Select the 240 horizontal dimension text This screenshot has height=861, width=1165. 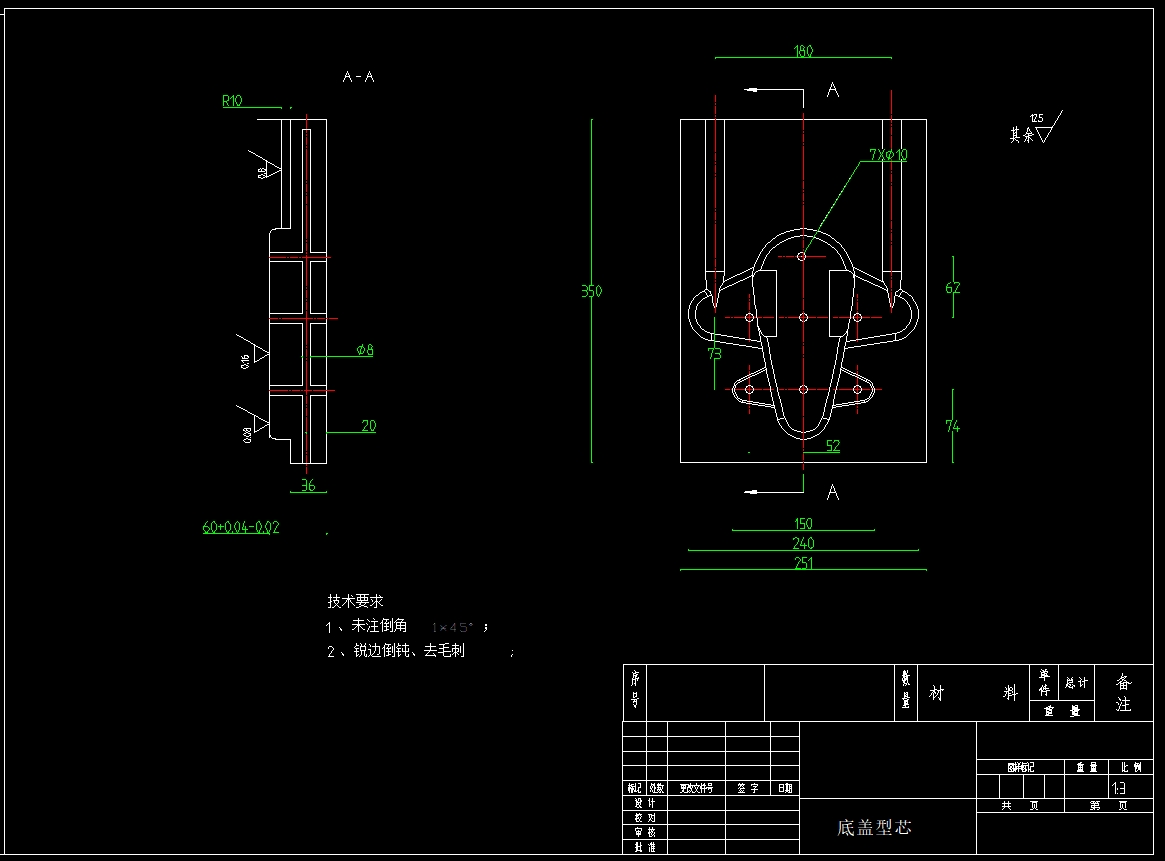pos(803,543)
